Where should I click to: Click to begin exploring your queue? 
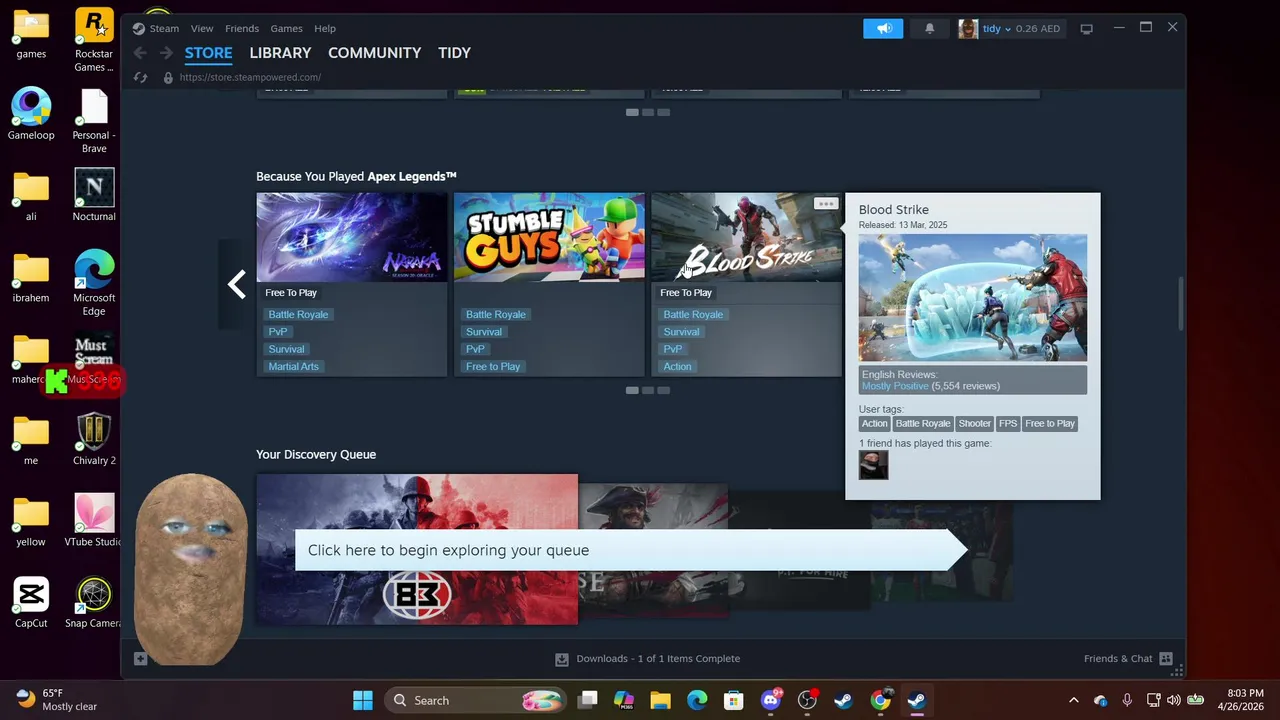click(x=630, y=550)
